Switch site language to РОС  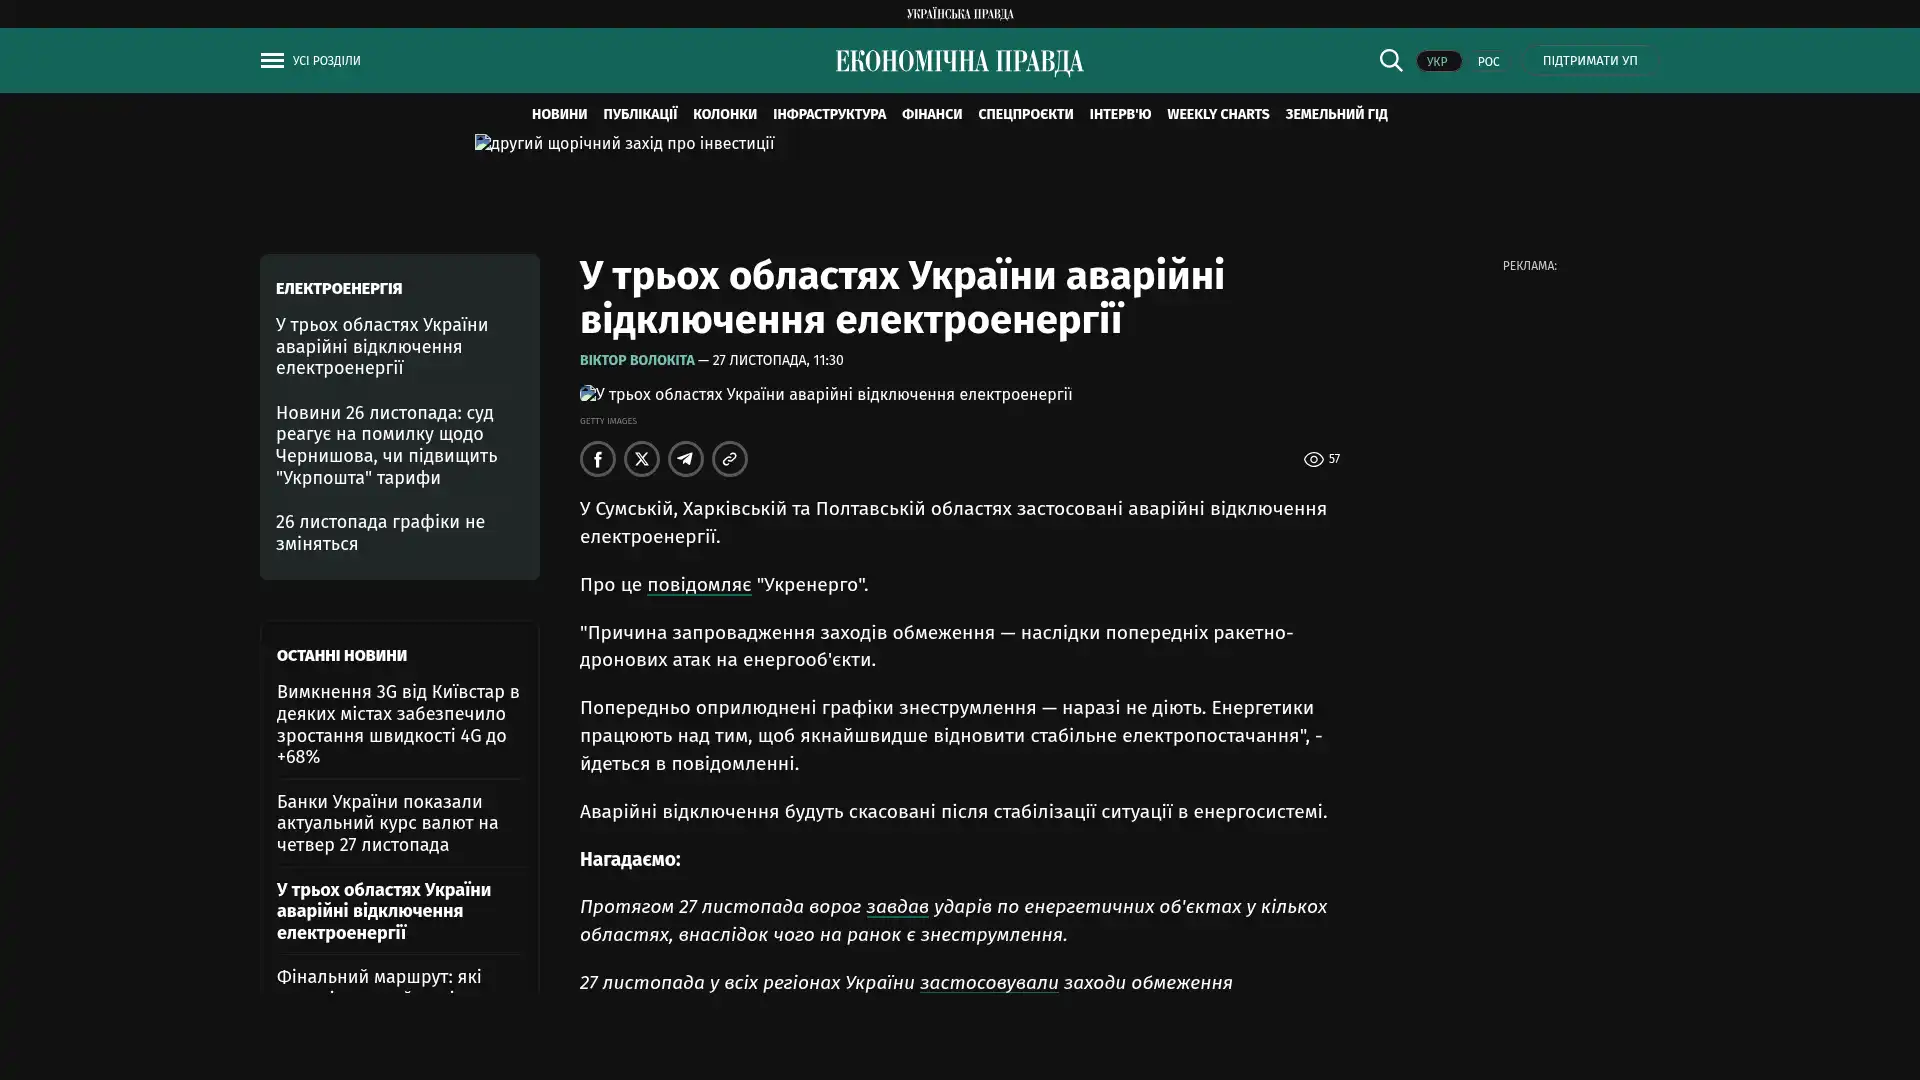tap(1488, 62)
